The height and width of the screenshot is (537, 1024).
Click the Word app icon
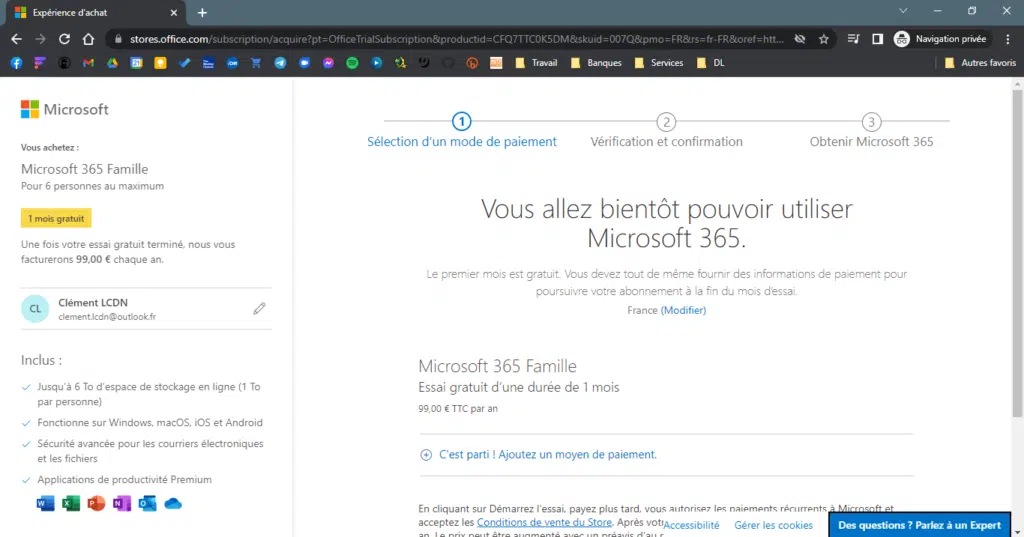coord(45,504)
